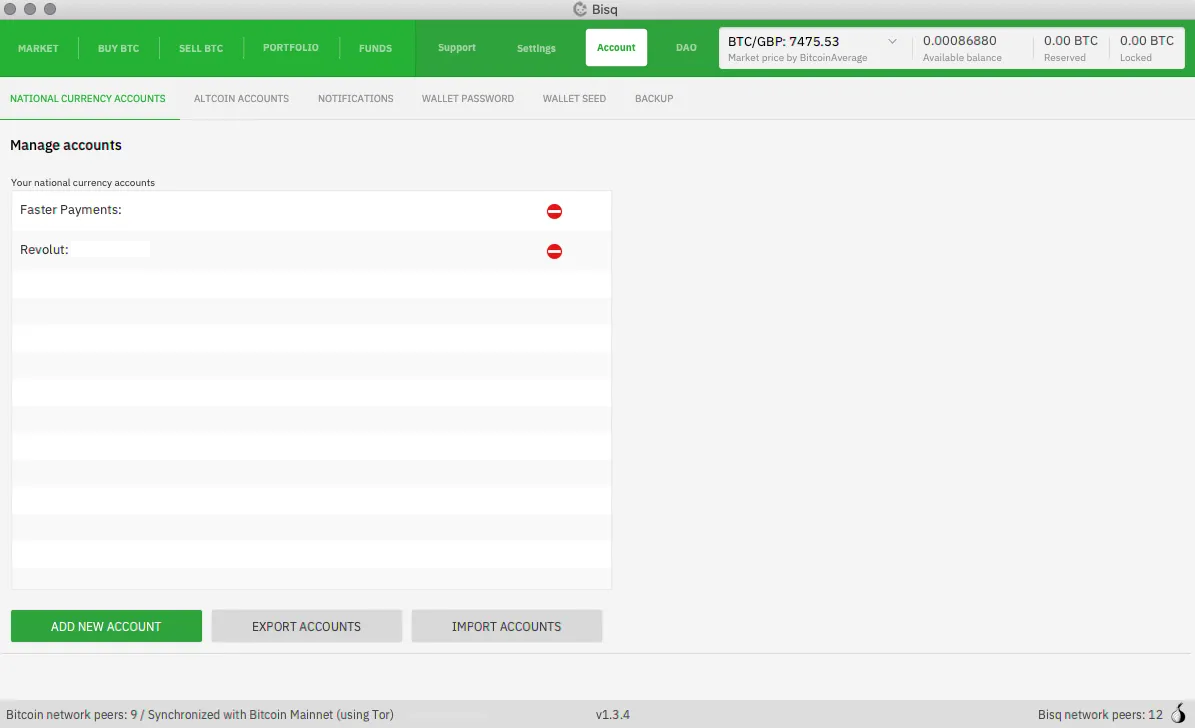Go to Buy BTC section
The width and height of the screenshot is (1195, 728).
point(118,48)
